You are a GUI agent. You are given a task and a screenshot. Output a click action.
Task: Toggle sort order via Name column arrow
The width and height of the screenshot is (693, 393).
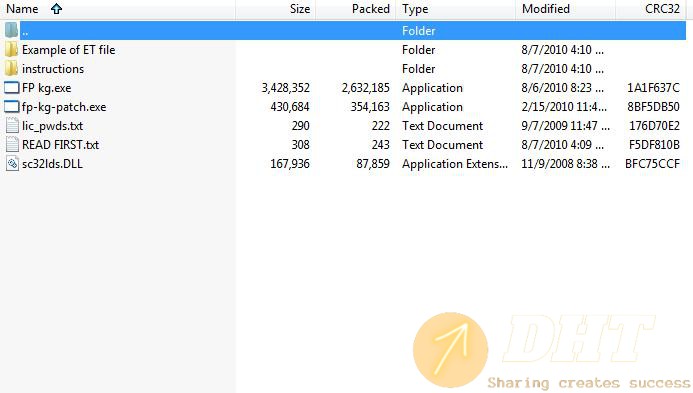click(56, 8)
